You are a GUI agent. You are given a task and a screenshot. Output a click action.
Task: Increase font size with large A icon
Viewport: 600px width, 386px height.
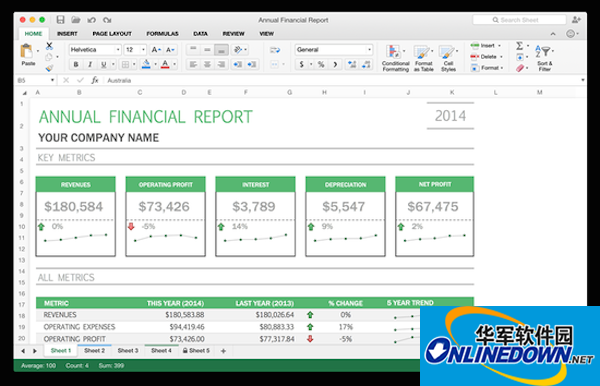click(x=156, y=50)
